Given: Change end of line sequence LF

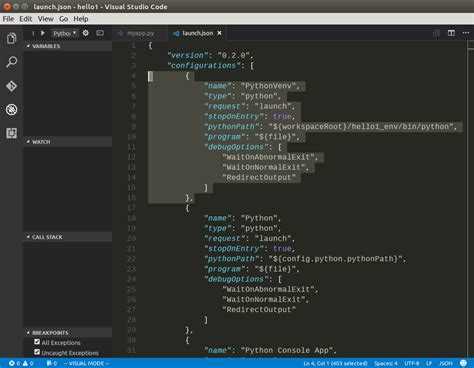Looking at the screenshot, I should click(x=429, y=363).
